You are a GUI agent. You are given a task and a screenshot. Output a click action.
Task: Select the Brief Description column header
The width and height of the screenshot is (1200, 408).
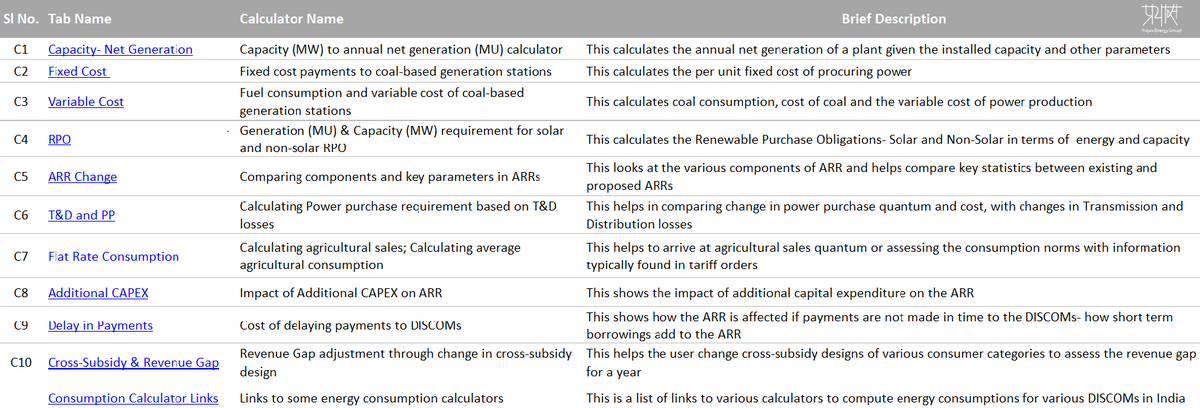(x=894, y=19)
